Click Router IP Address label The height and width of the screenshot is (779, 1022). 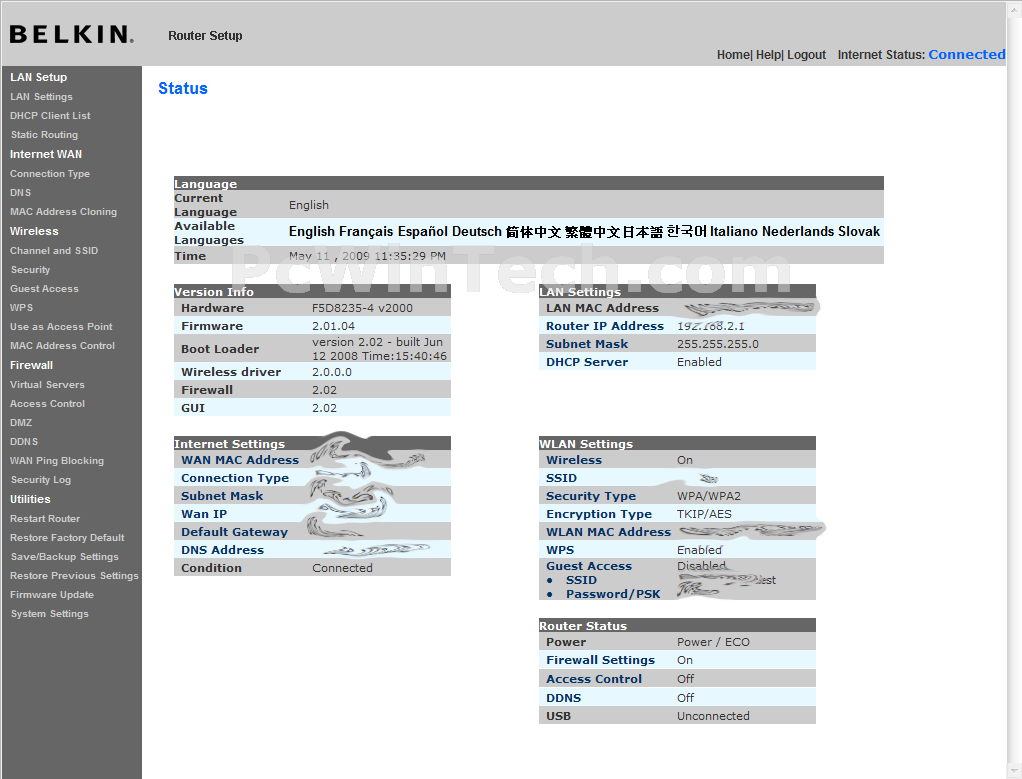click(x=605, y=326)
